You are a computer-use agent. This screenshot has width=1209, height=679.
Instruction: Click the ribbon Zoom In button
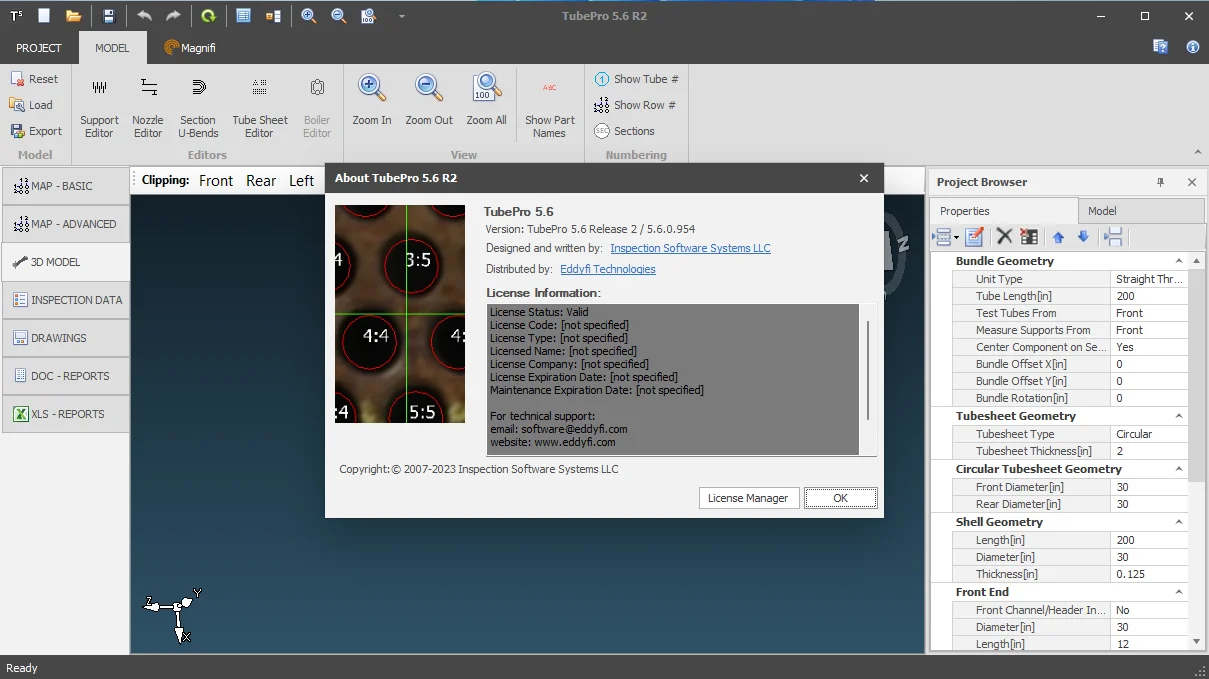click(x=372, y=100)
